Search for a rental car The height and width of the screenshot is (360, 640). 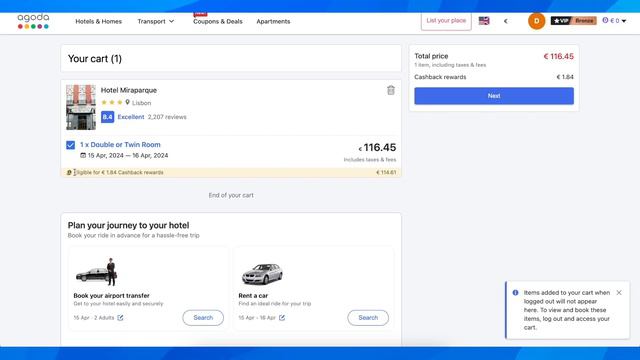pos(368,318)
